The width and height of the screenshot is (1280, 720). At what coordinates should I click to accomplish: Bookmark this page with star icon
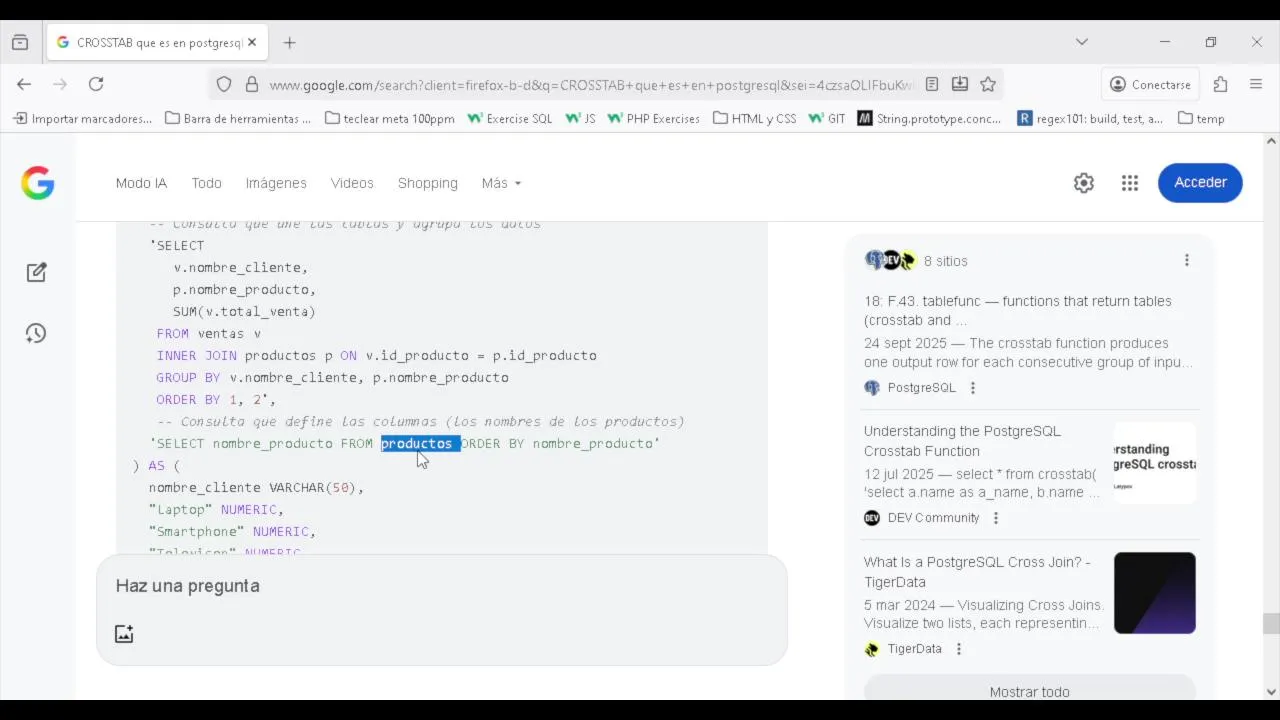click(988, 85)
